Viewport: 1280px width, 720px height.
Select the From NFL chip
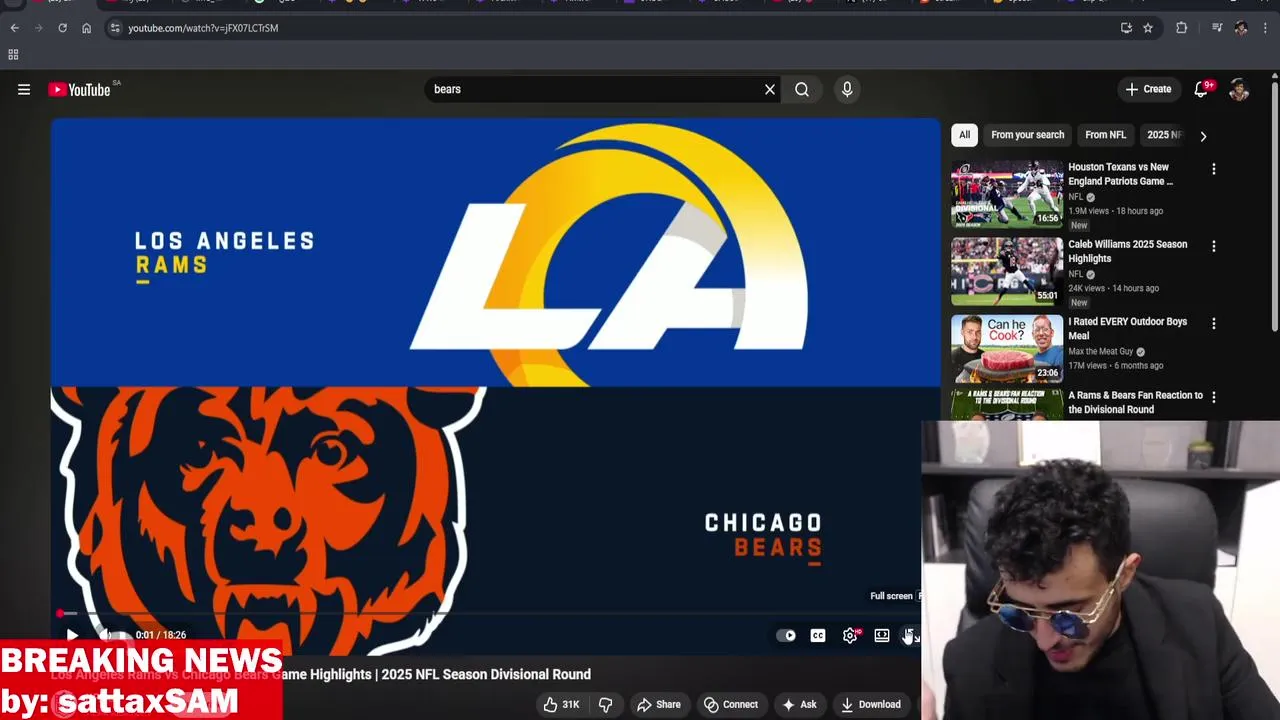[x=1105, y=134]
